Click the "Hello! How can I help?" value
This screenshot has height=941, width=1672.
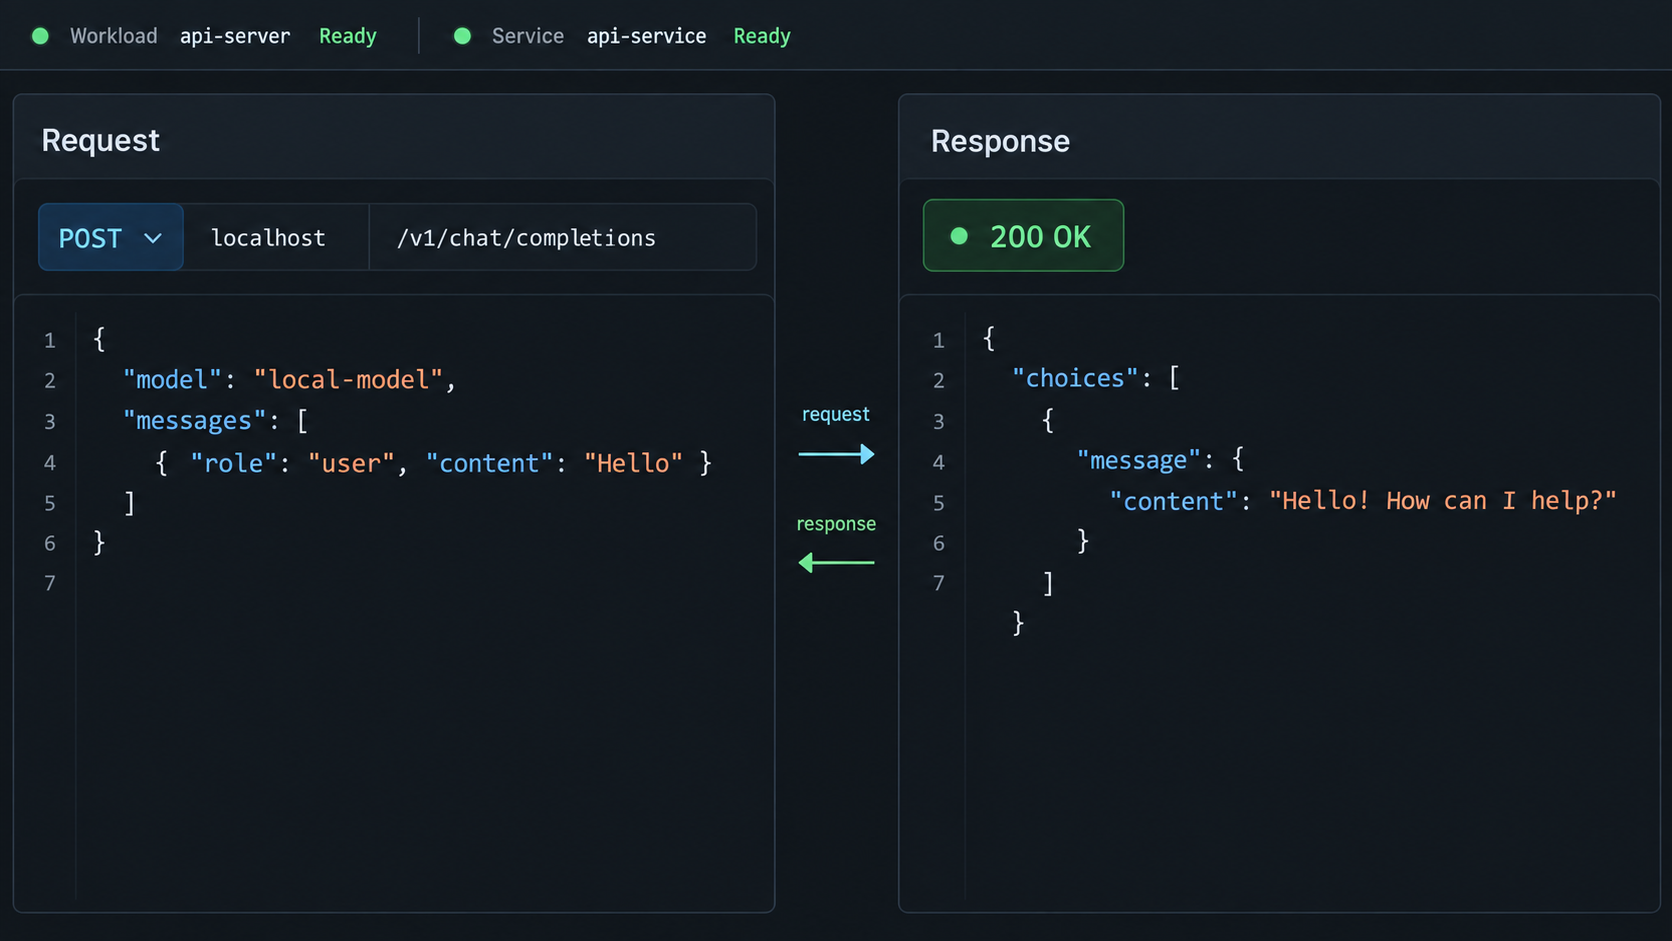click(1443, 500)
